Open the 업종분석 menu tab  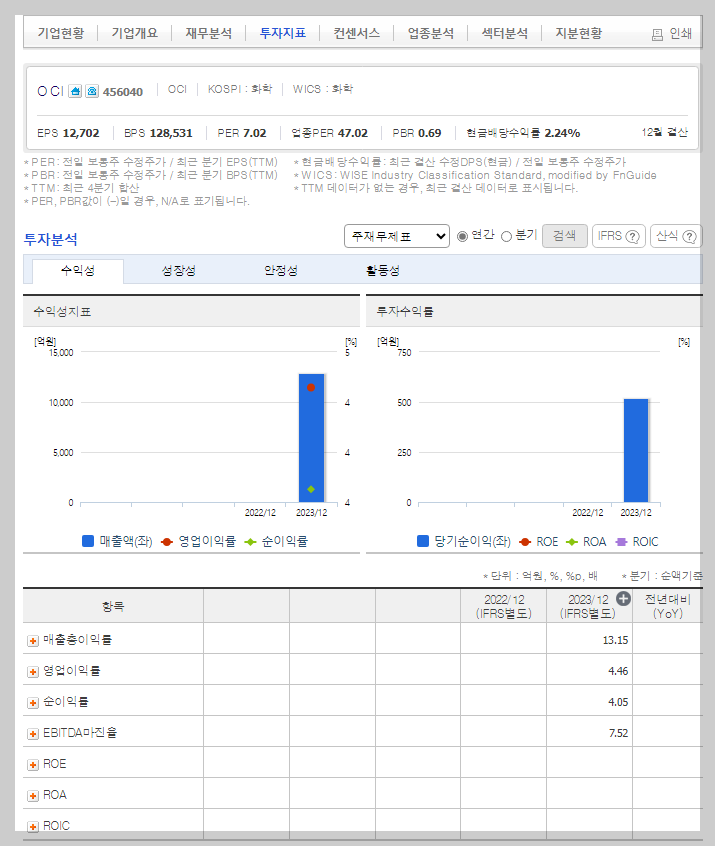[x=431, y=33]
